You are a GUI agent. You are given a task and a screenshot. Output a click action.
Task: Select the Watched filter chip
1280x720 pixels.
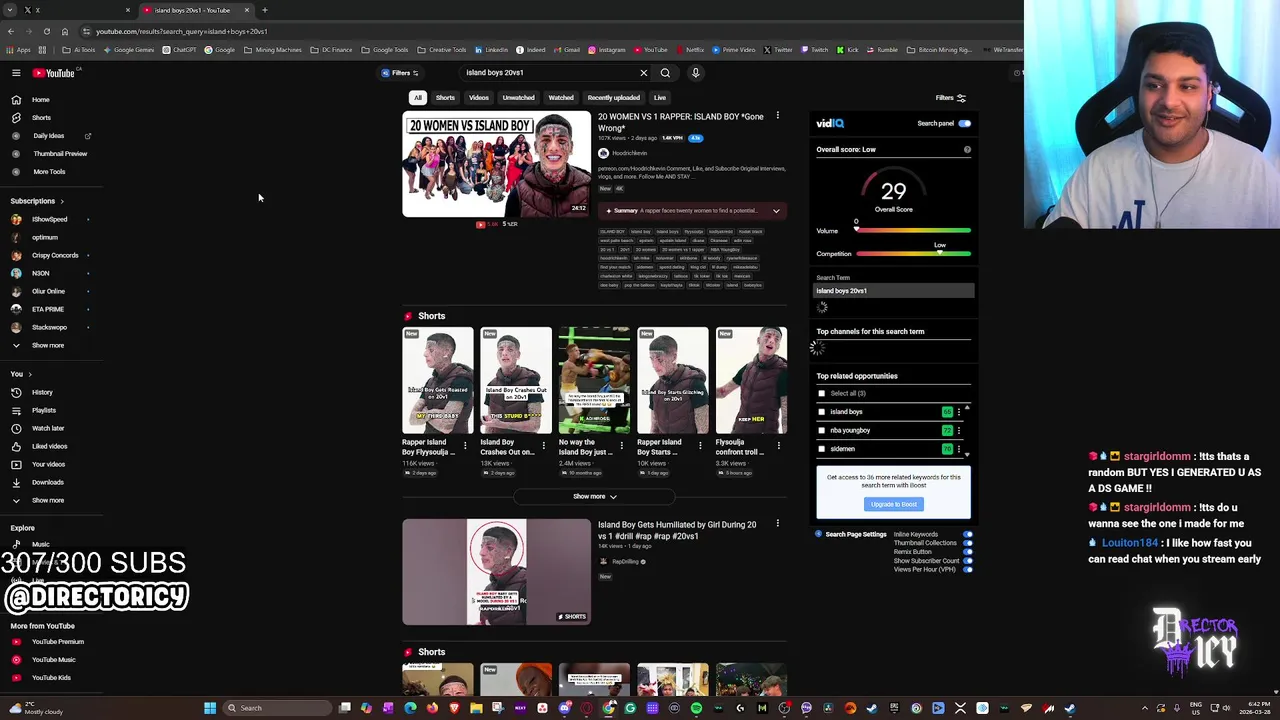coord(561,98)
